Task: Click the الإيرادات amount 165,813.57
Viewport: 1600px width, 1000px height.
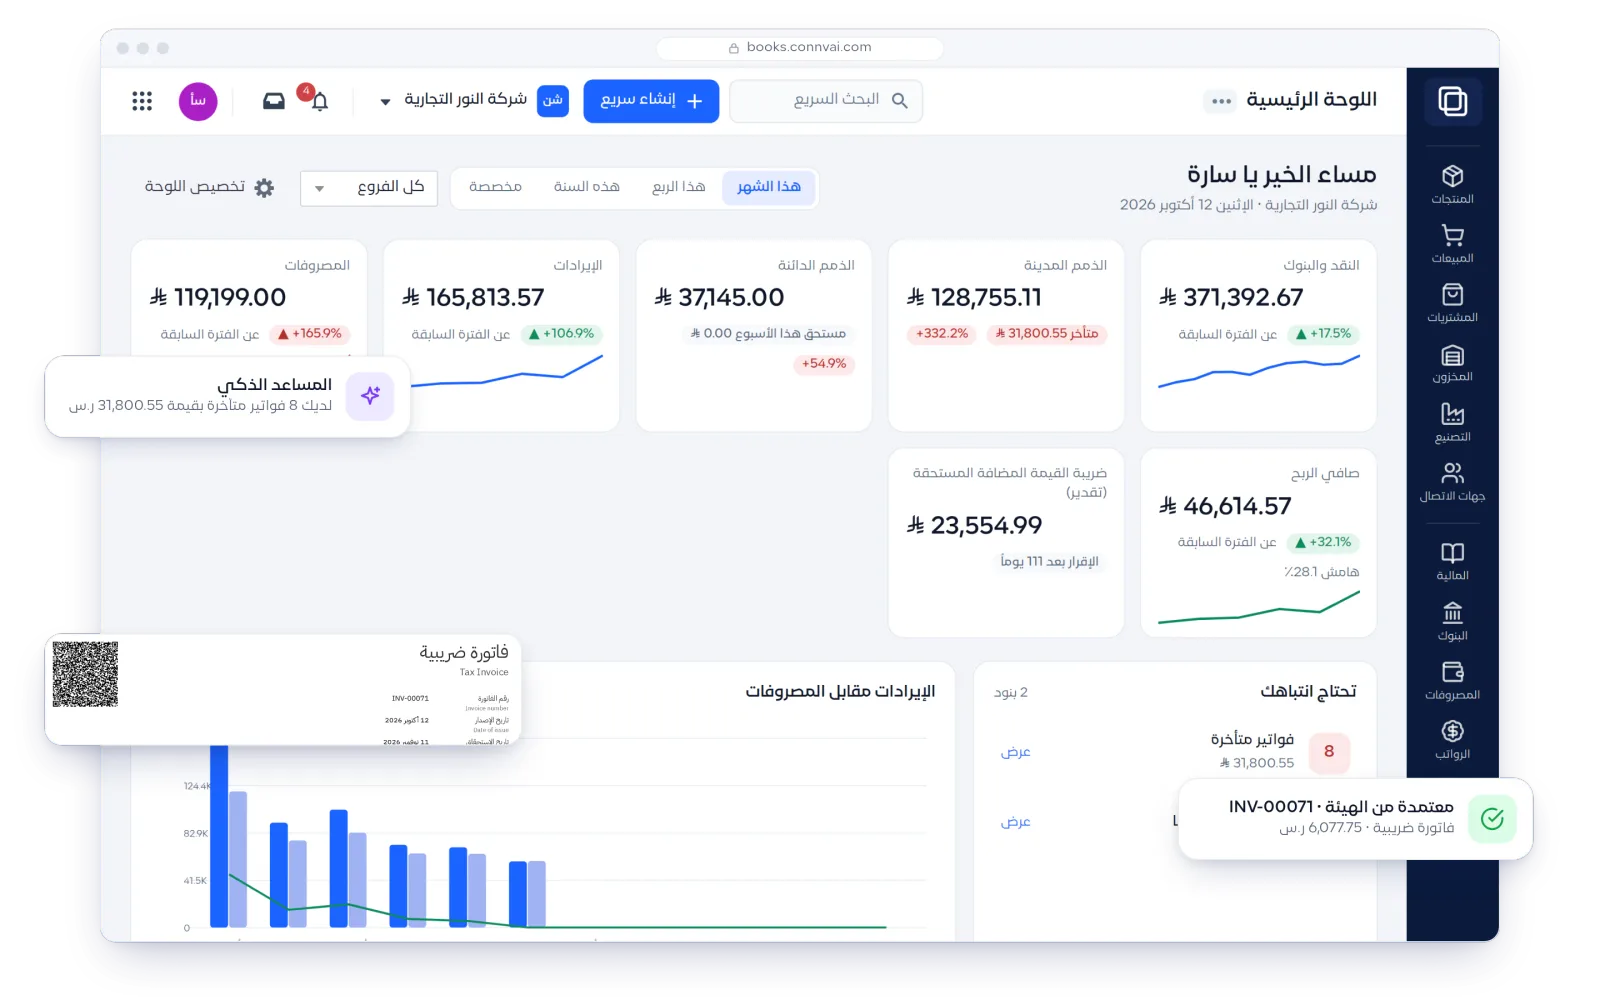Action: click(473, 298)
